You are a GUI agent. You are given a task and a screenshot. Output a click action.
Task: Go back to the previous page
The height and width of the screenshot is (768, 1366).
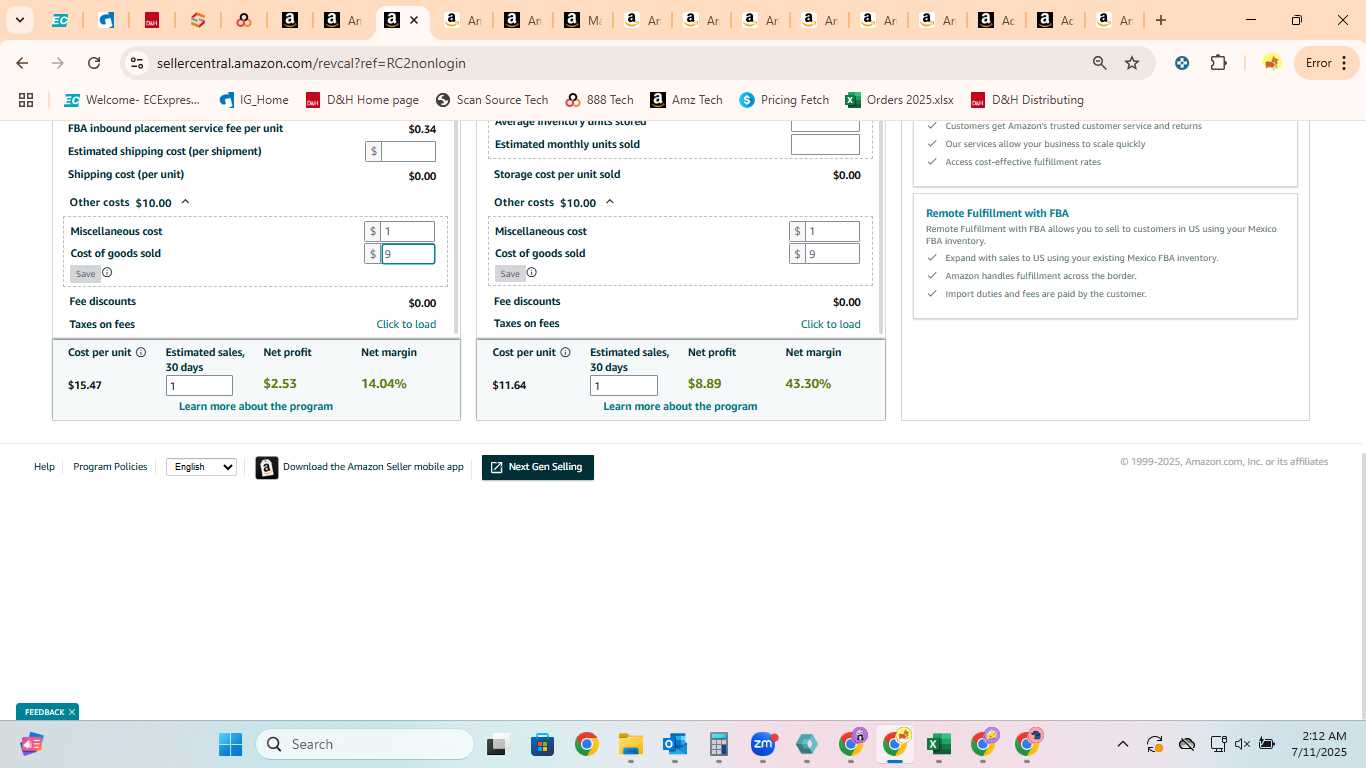22,63
